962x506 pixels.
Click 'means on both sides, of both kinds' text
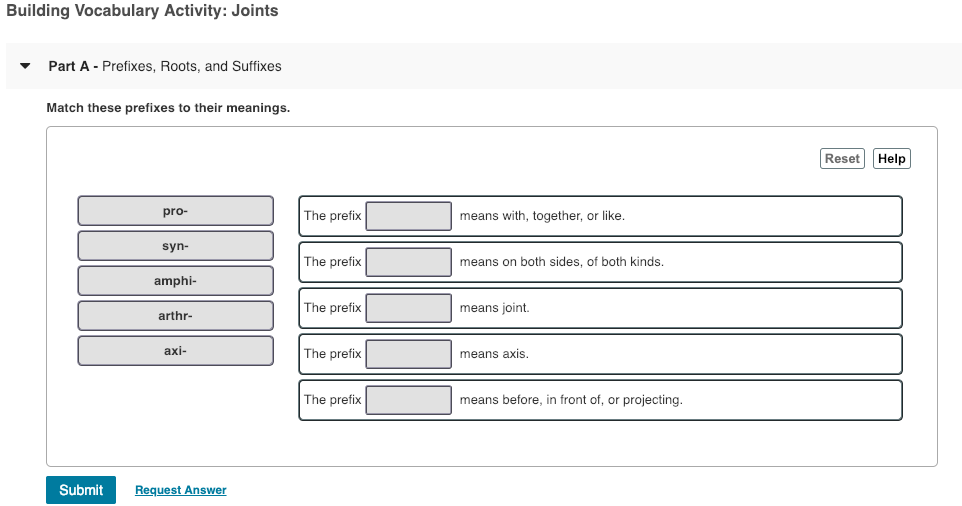tap(561, 262)
